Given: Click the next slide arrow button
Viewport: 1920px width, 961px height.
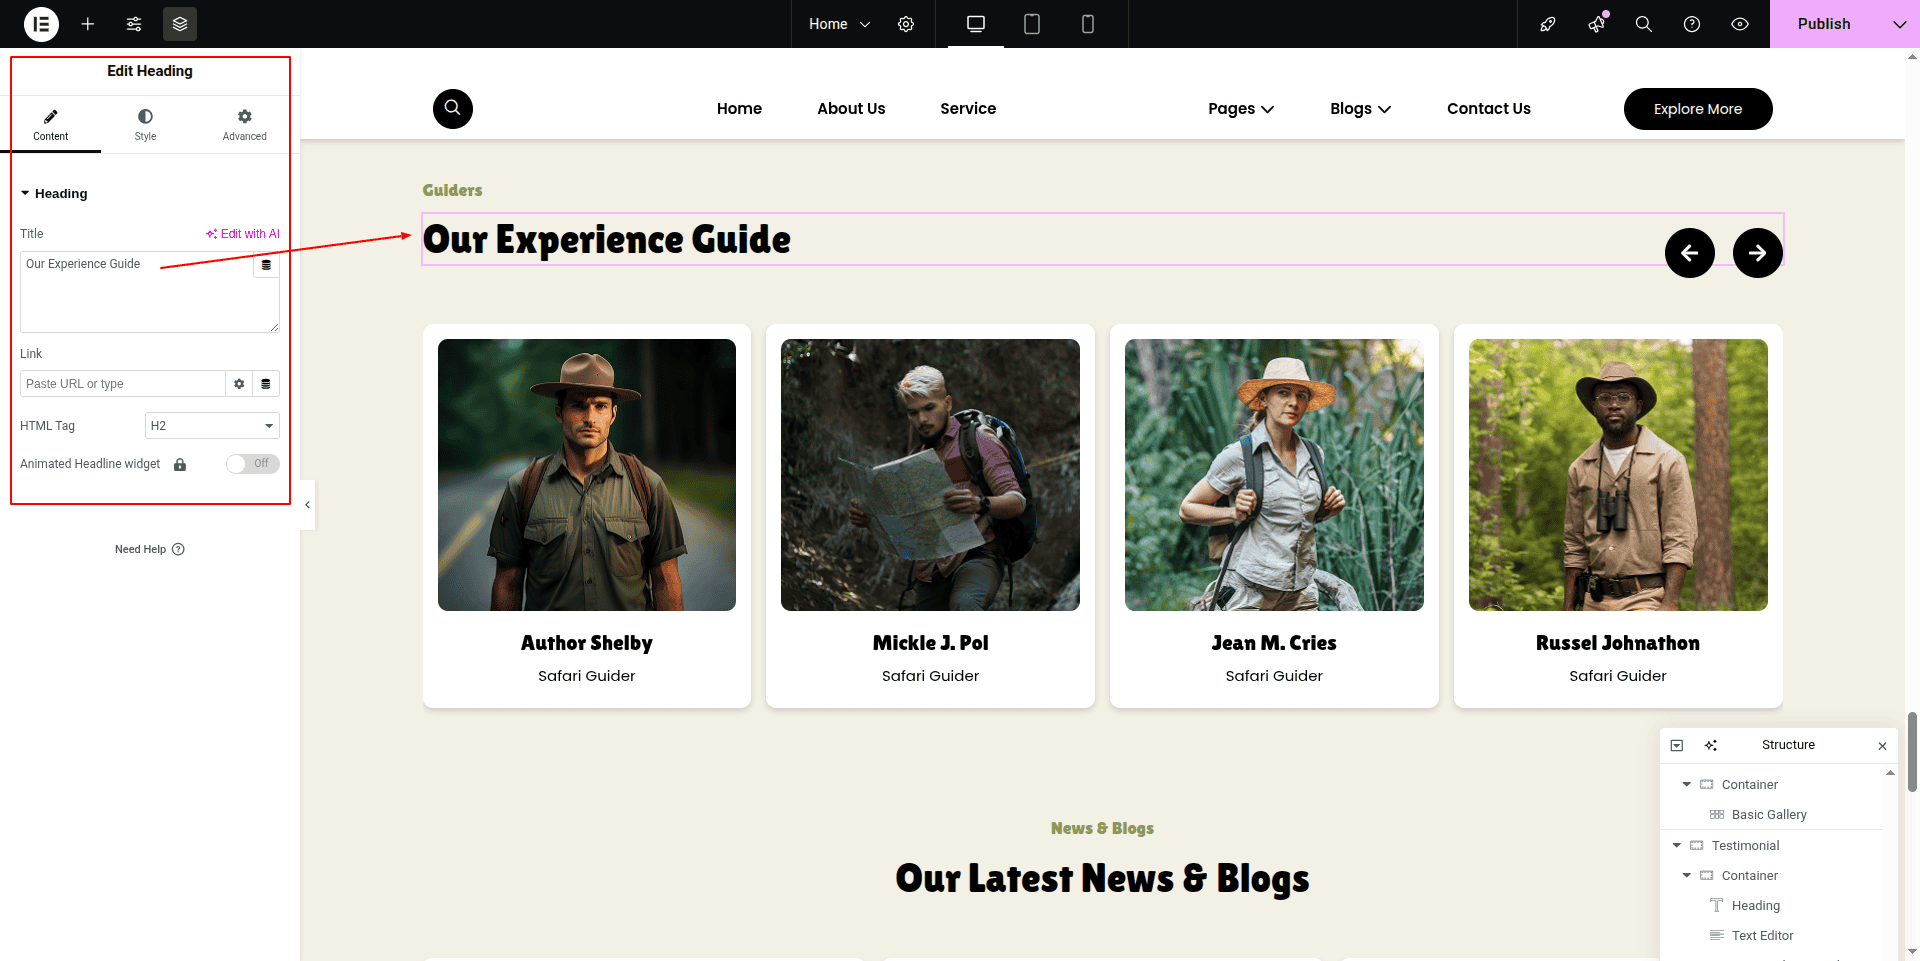Looking at the screenshot, I should tap(1757, 253).
